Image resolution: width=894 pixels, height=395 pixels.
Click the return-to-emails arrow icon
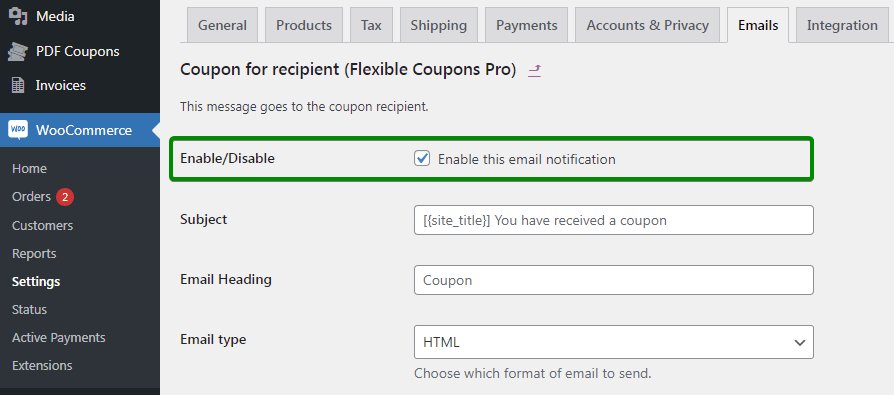pyautogui.click(x=534, y=70)
